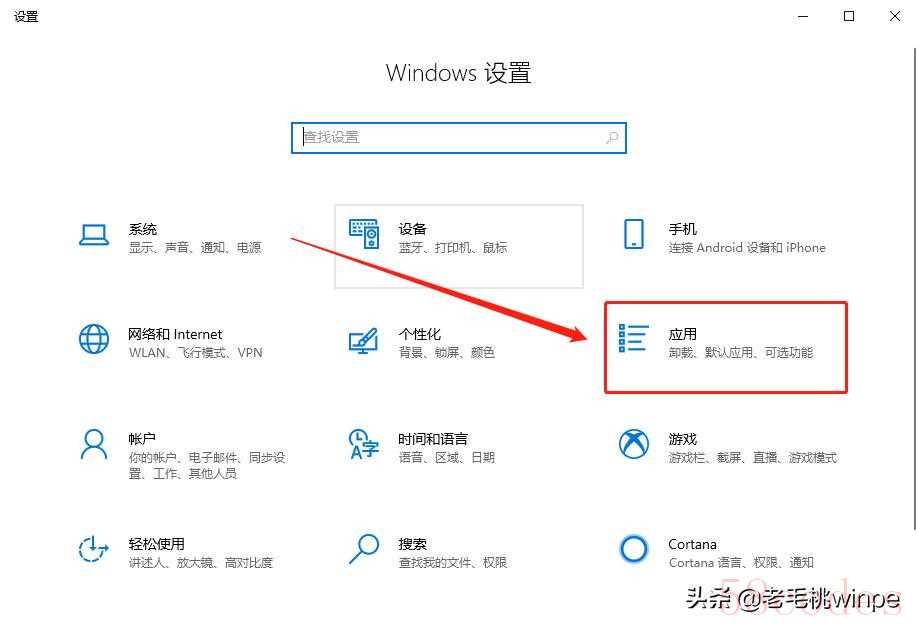Screen dimensions: 918x628
Task: Open the 网络和 Internet globe icon
Action: [x=94, y=339]
